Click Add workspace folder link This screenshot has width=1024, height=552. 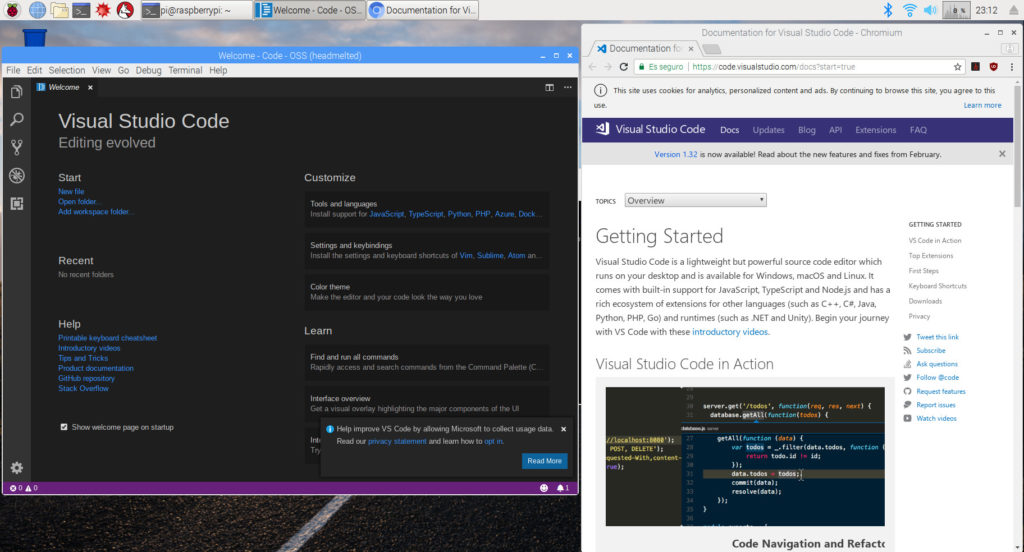(x=95, y=212)
